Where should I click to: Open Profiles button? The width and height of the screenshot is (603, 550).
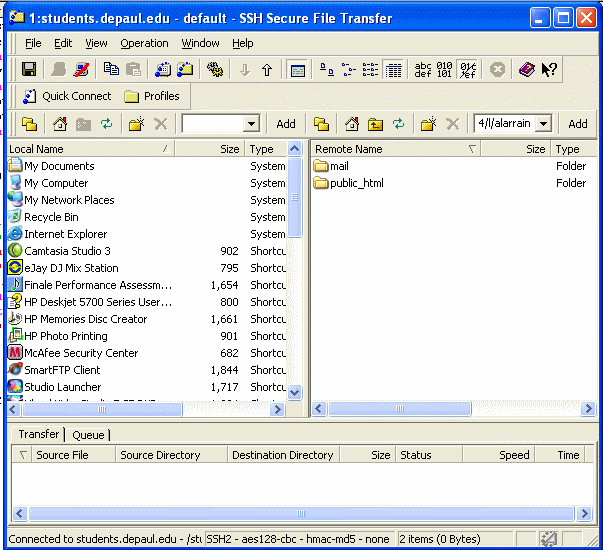(152, 96)
